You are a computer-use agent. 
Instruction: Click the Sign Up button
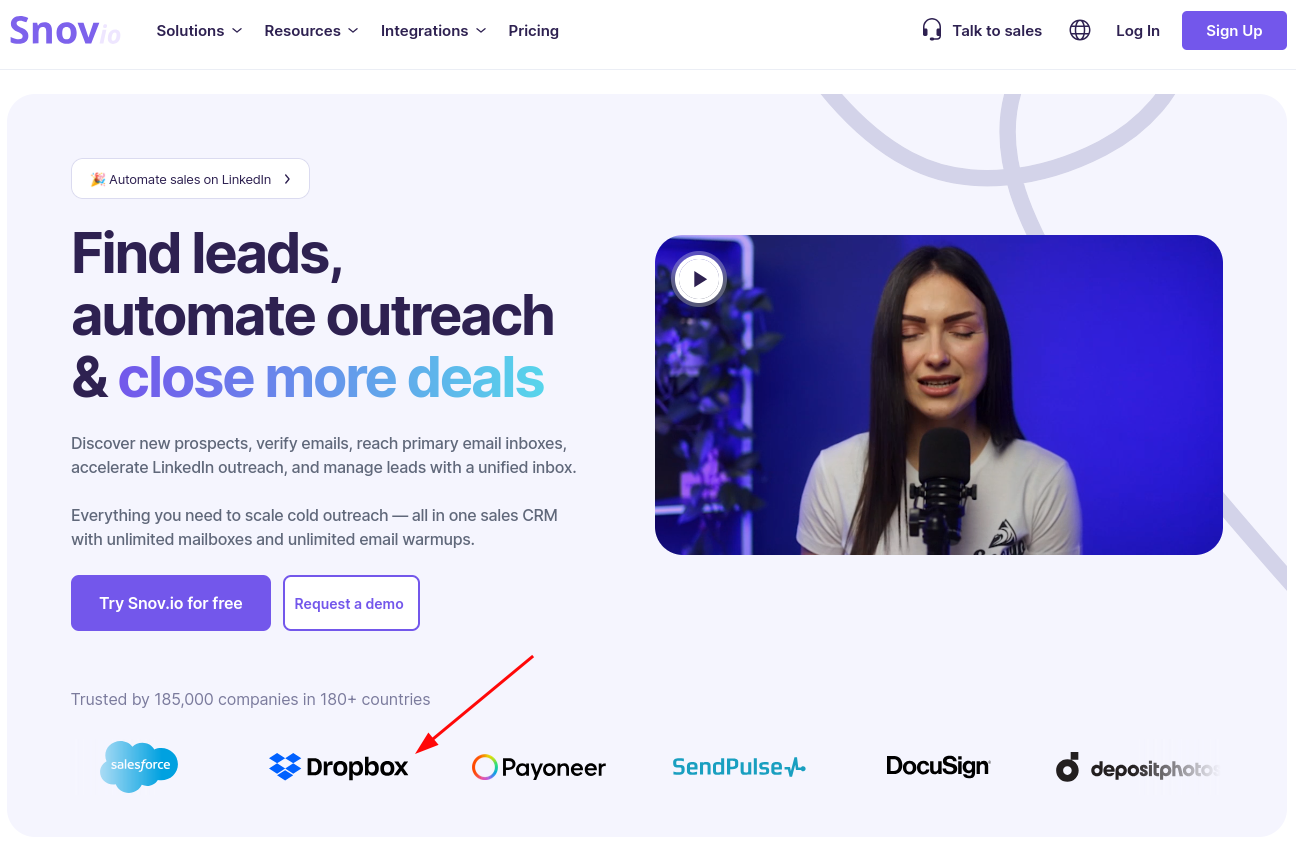point(1234,30)
